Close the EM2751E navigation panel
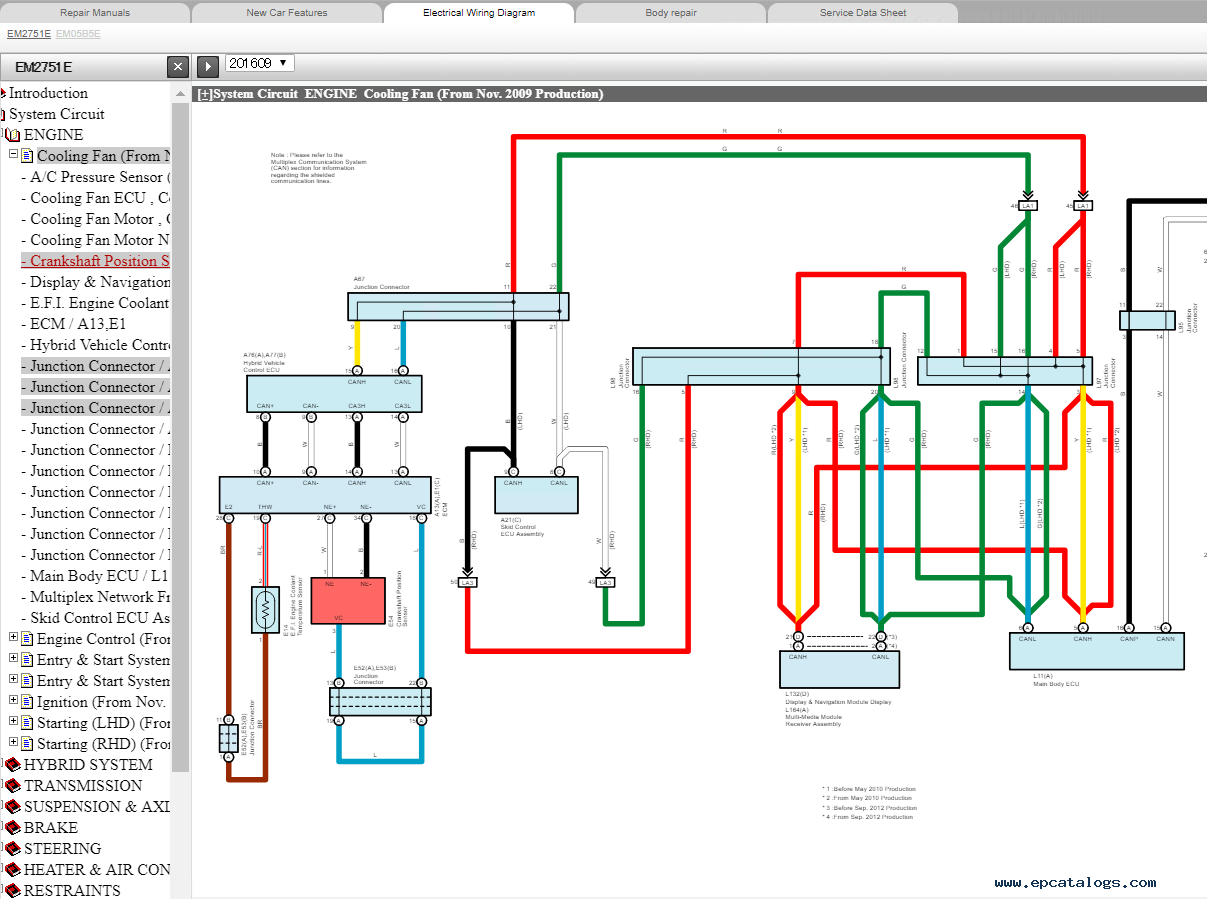 178,67
